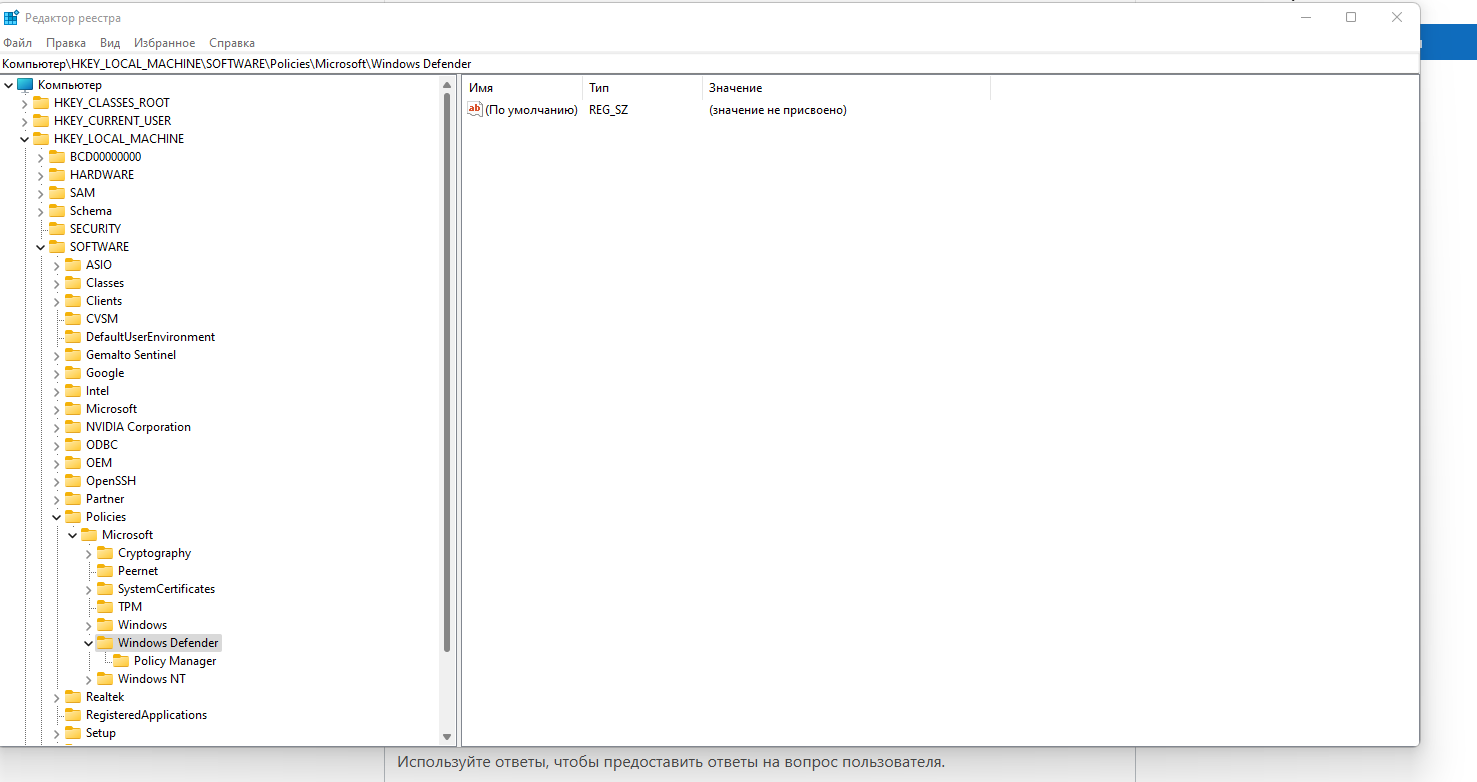The height and width of the screenshot is (782, 1477).
Task: Collapse the Policies branch
Action: pos(57,517)
